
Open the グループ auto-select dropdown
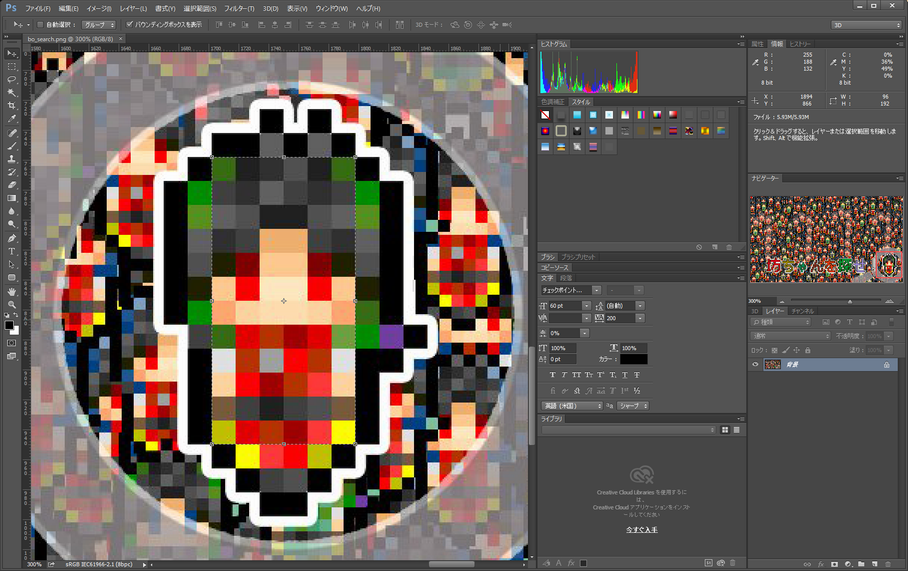(98, 25)
